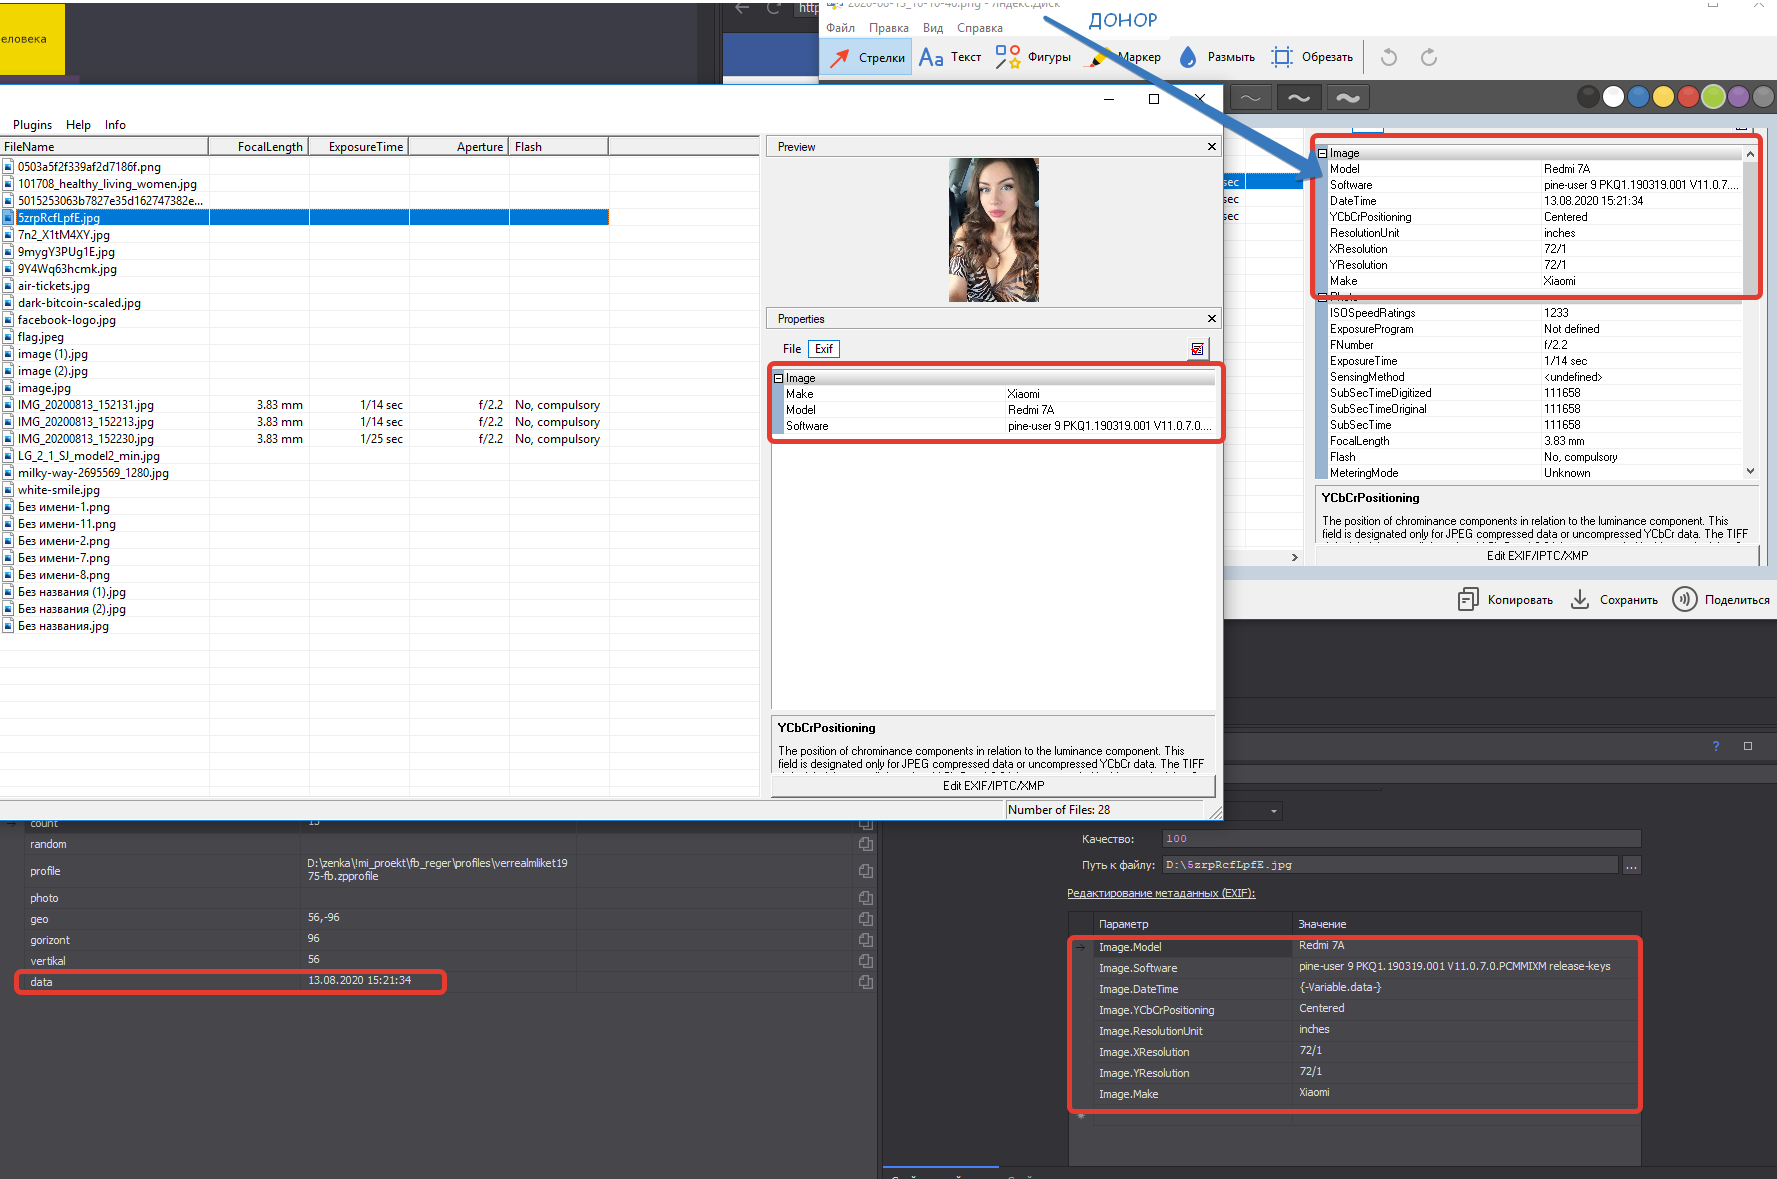Undo the last edit in the screenshot editor
This screenshot has height=1179, width=1777.
tap(1389, 57)
